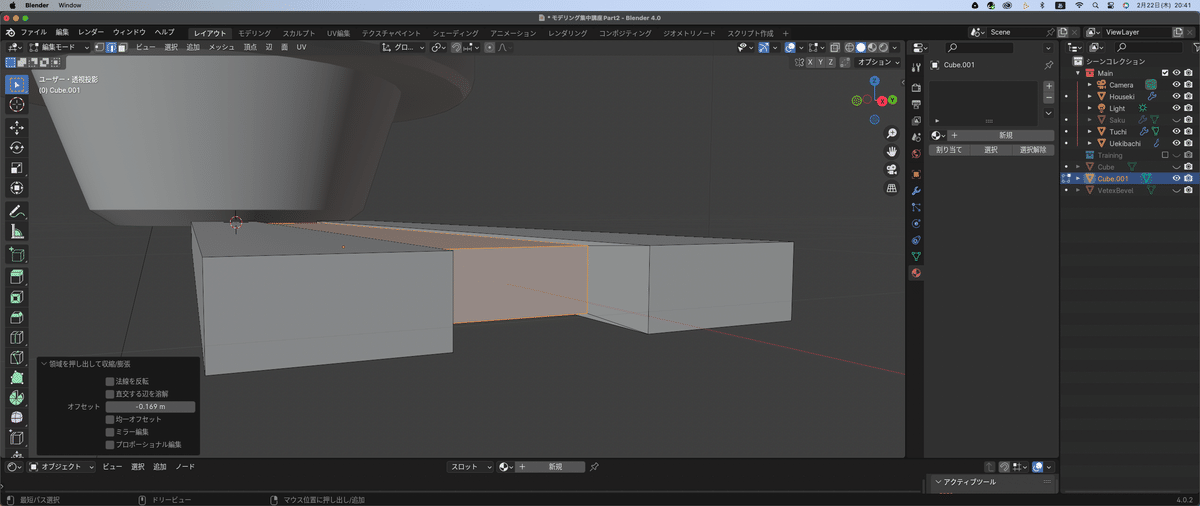
Task: Hide the Houseki object in viewport
Action: click(1176, 96)
